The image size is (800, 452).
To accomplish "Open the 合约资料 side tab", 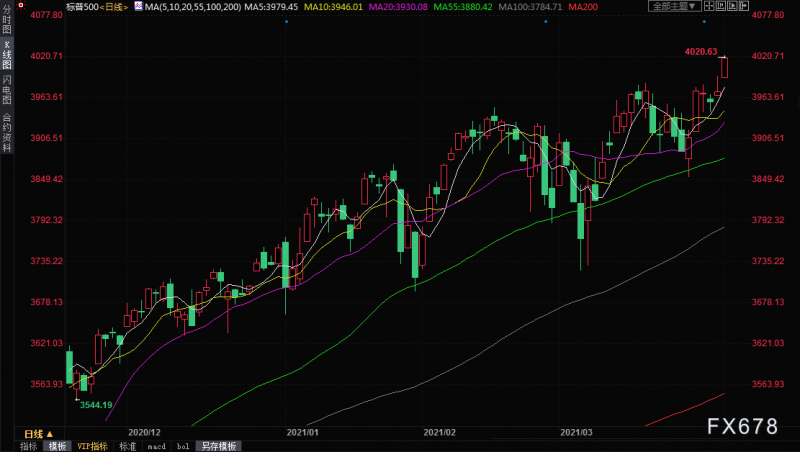I will pos(7,132).
